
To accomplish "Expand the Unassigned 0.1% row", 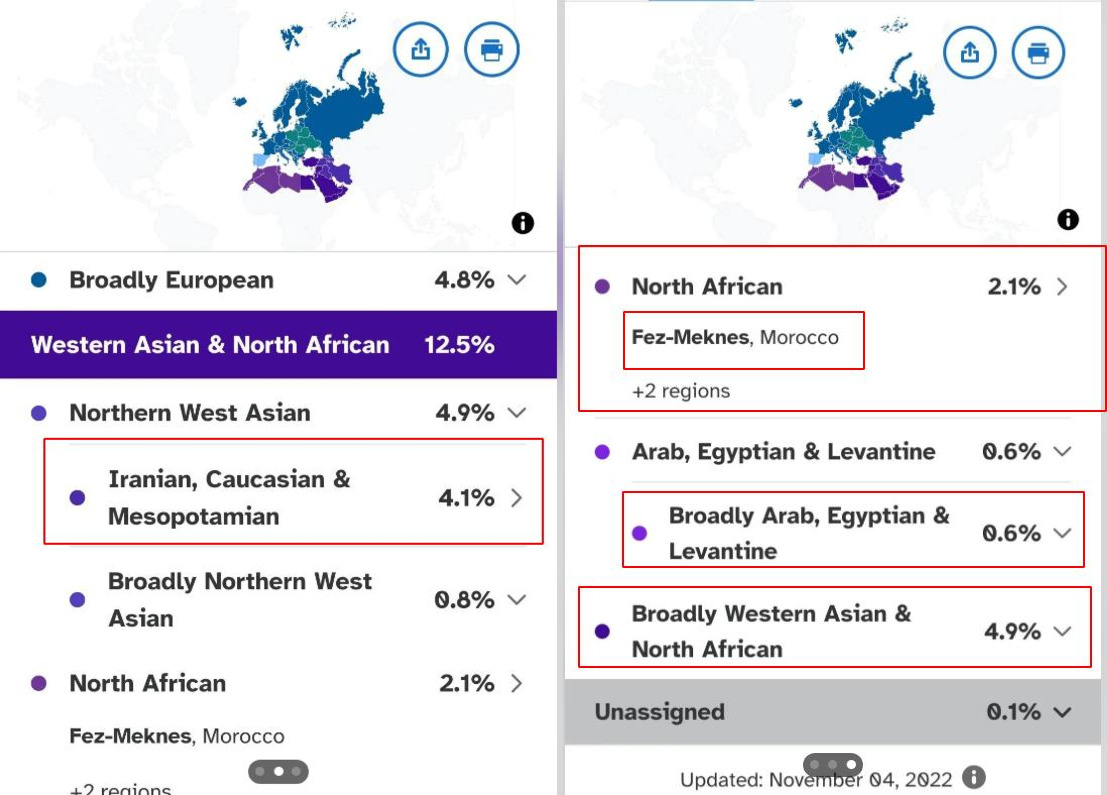I will pyautogui.click(x=1062, y=712).
